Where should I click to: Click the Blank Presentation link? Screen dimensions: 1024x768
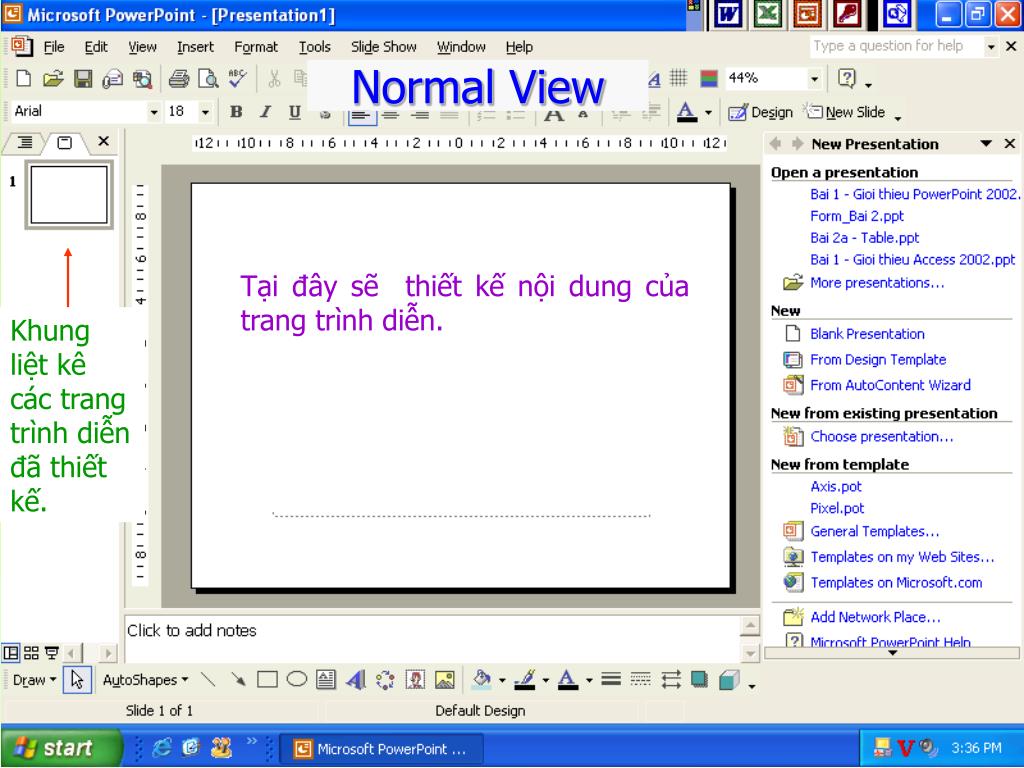(x=867, y=334)
